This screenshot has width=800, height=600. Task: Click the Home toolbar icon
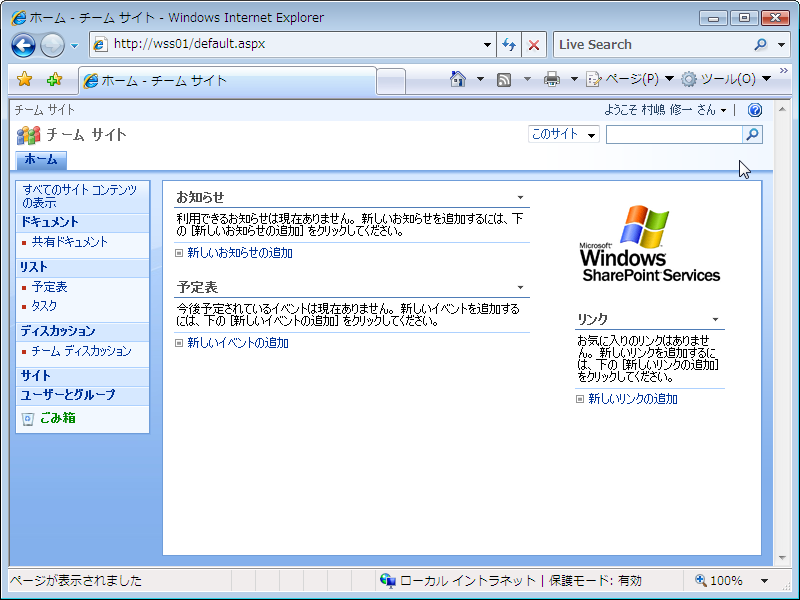(x=458, y=79)
